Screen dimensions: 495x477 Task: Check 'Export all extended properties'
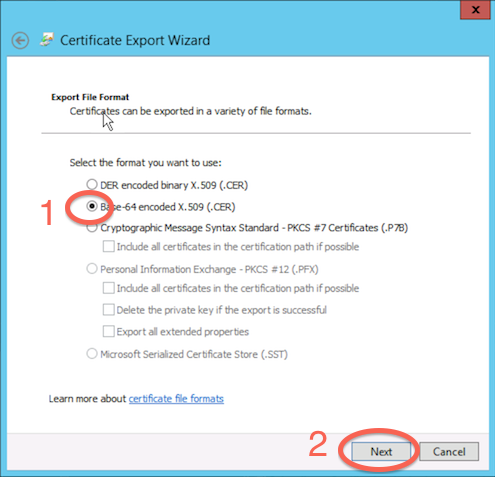(x=108, y=332)
